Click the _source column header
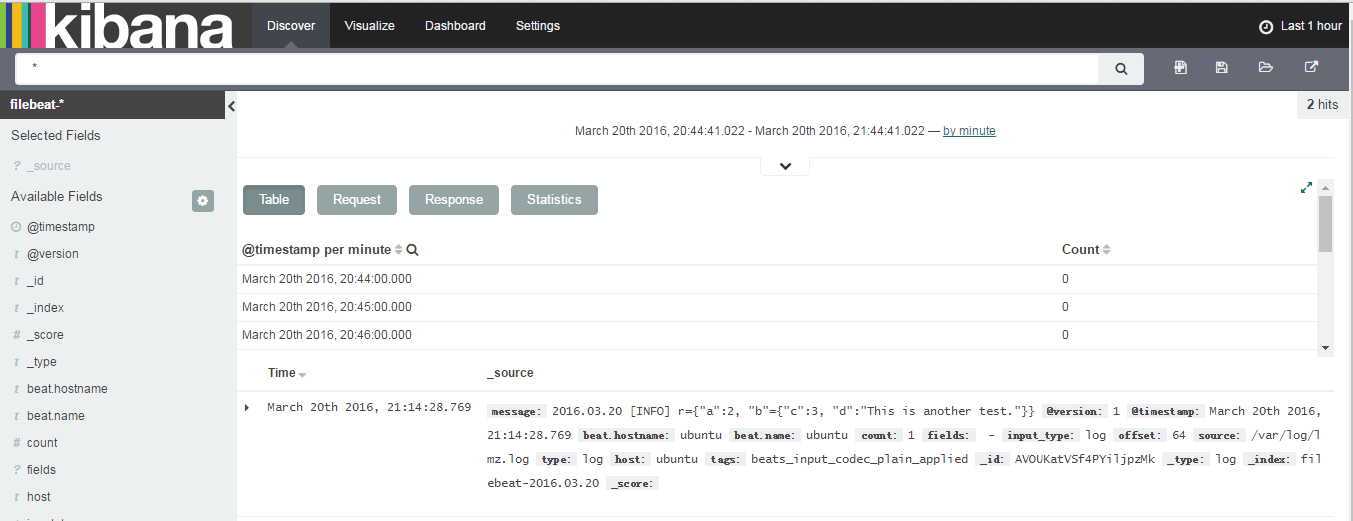 [510, 373]
